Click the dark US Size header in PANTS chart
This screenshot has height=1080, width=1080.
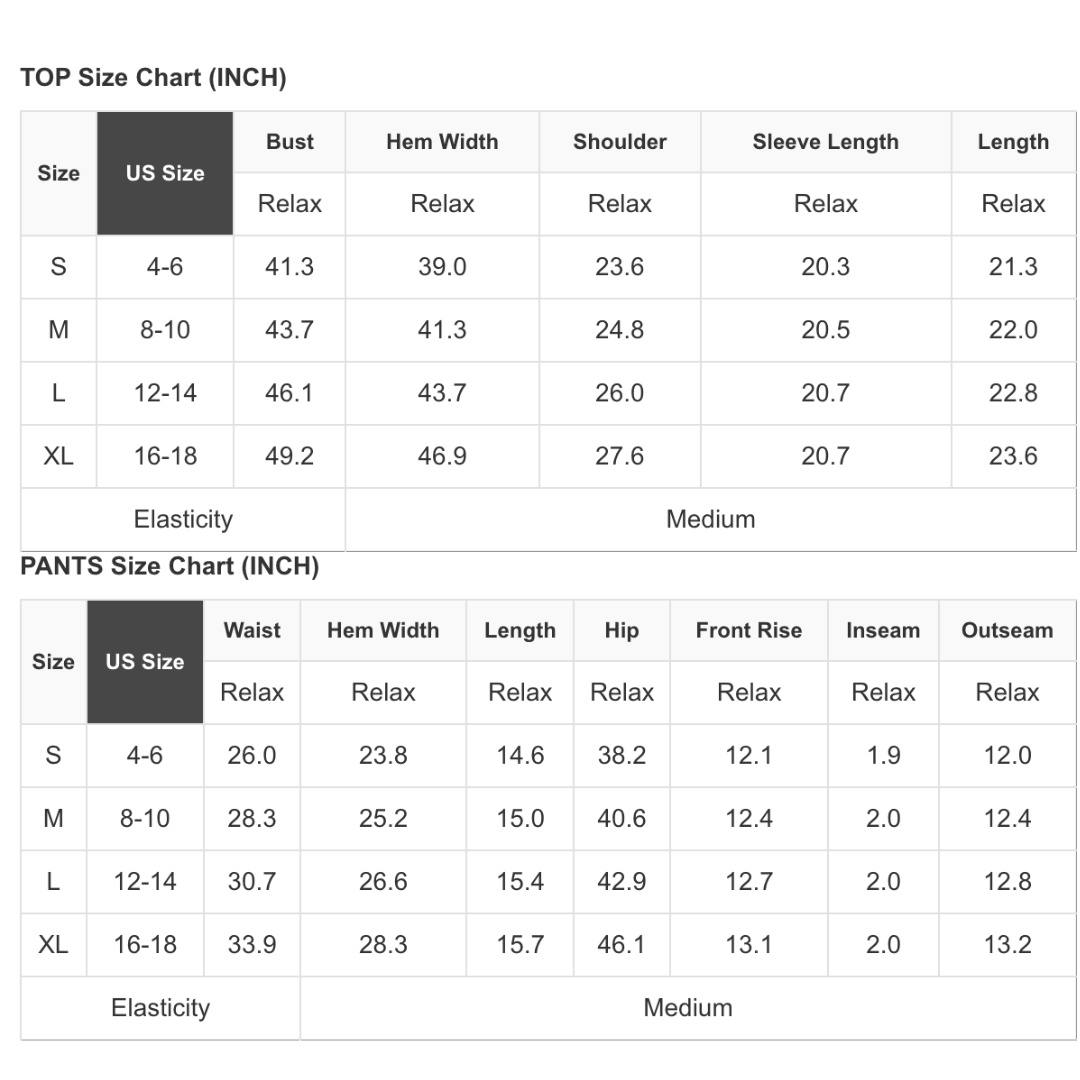pyautogui.click(x=145, y=662)
